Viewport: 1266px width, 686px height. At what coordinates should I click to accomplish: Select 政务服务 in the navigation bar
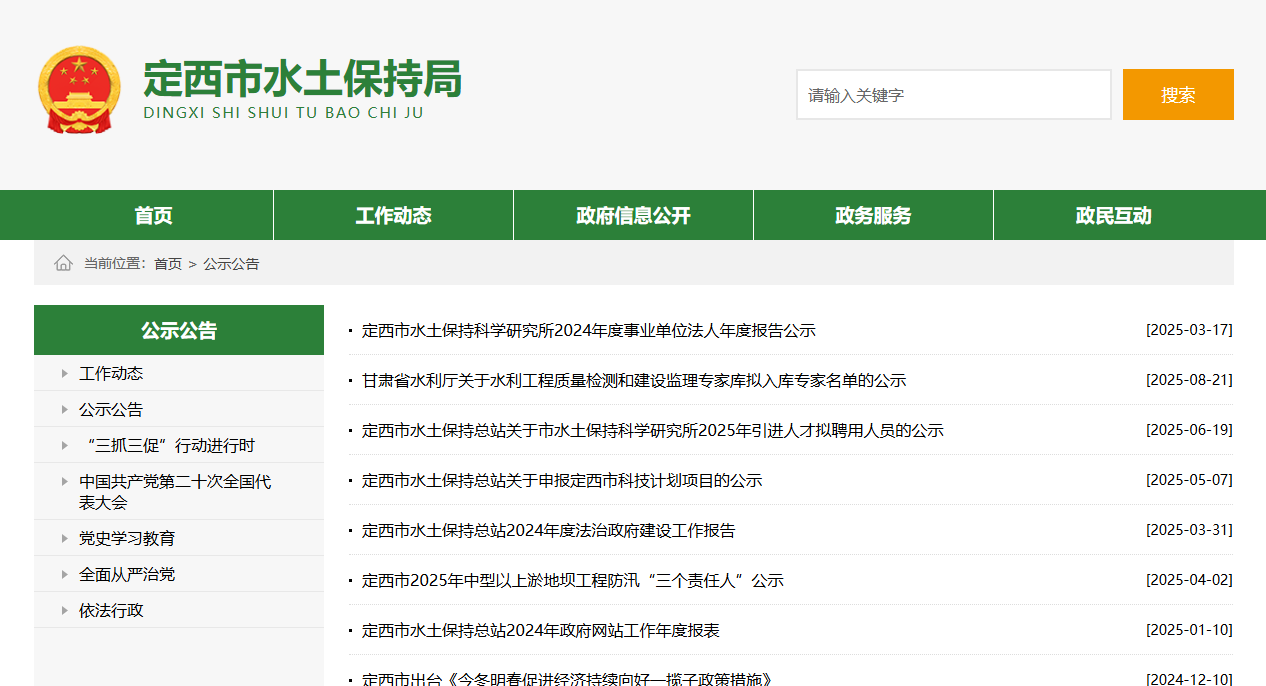pyautogui.click(x=873, y=215)
